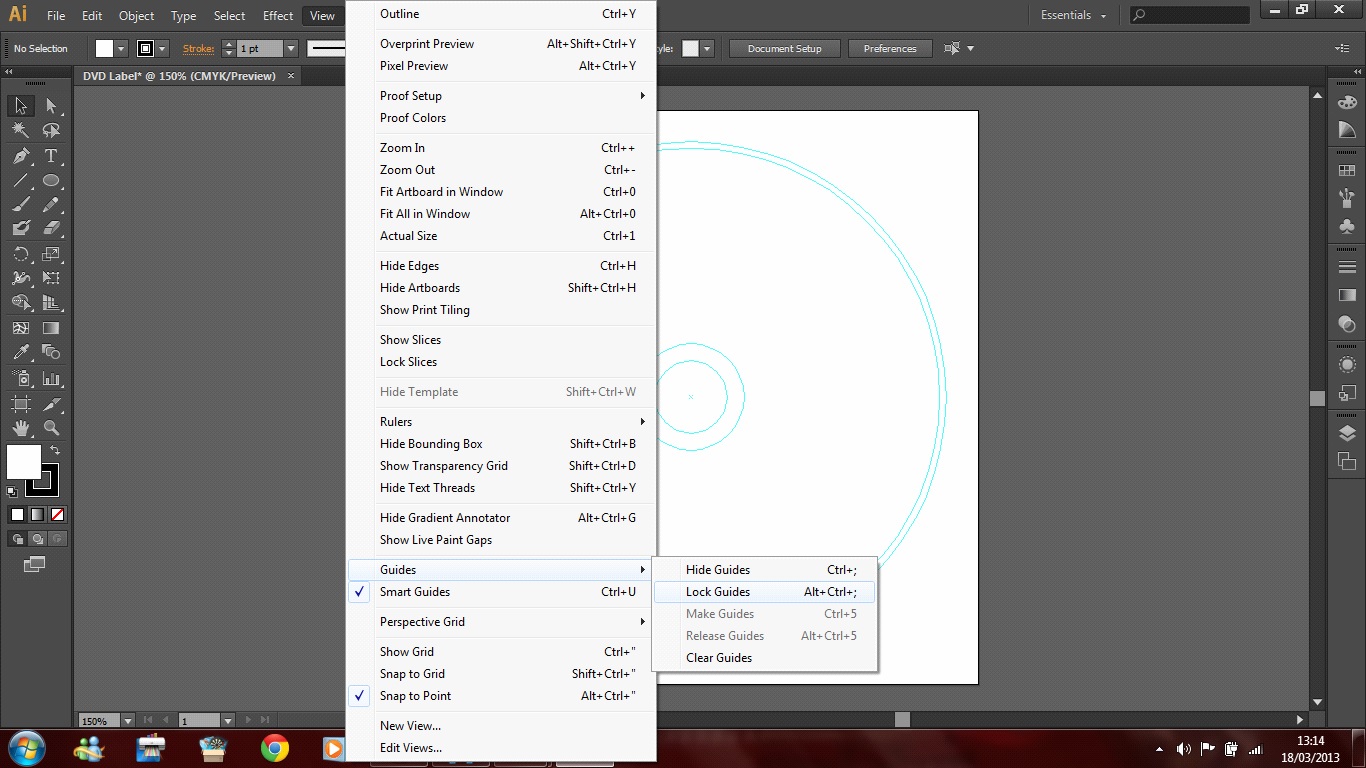The image size is (1366, 768).
Task: Select the Eyedropper tool
Action: (21, 352)
